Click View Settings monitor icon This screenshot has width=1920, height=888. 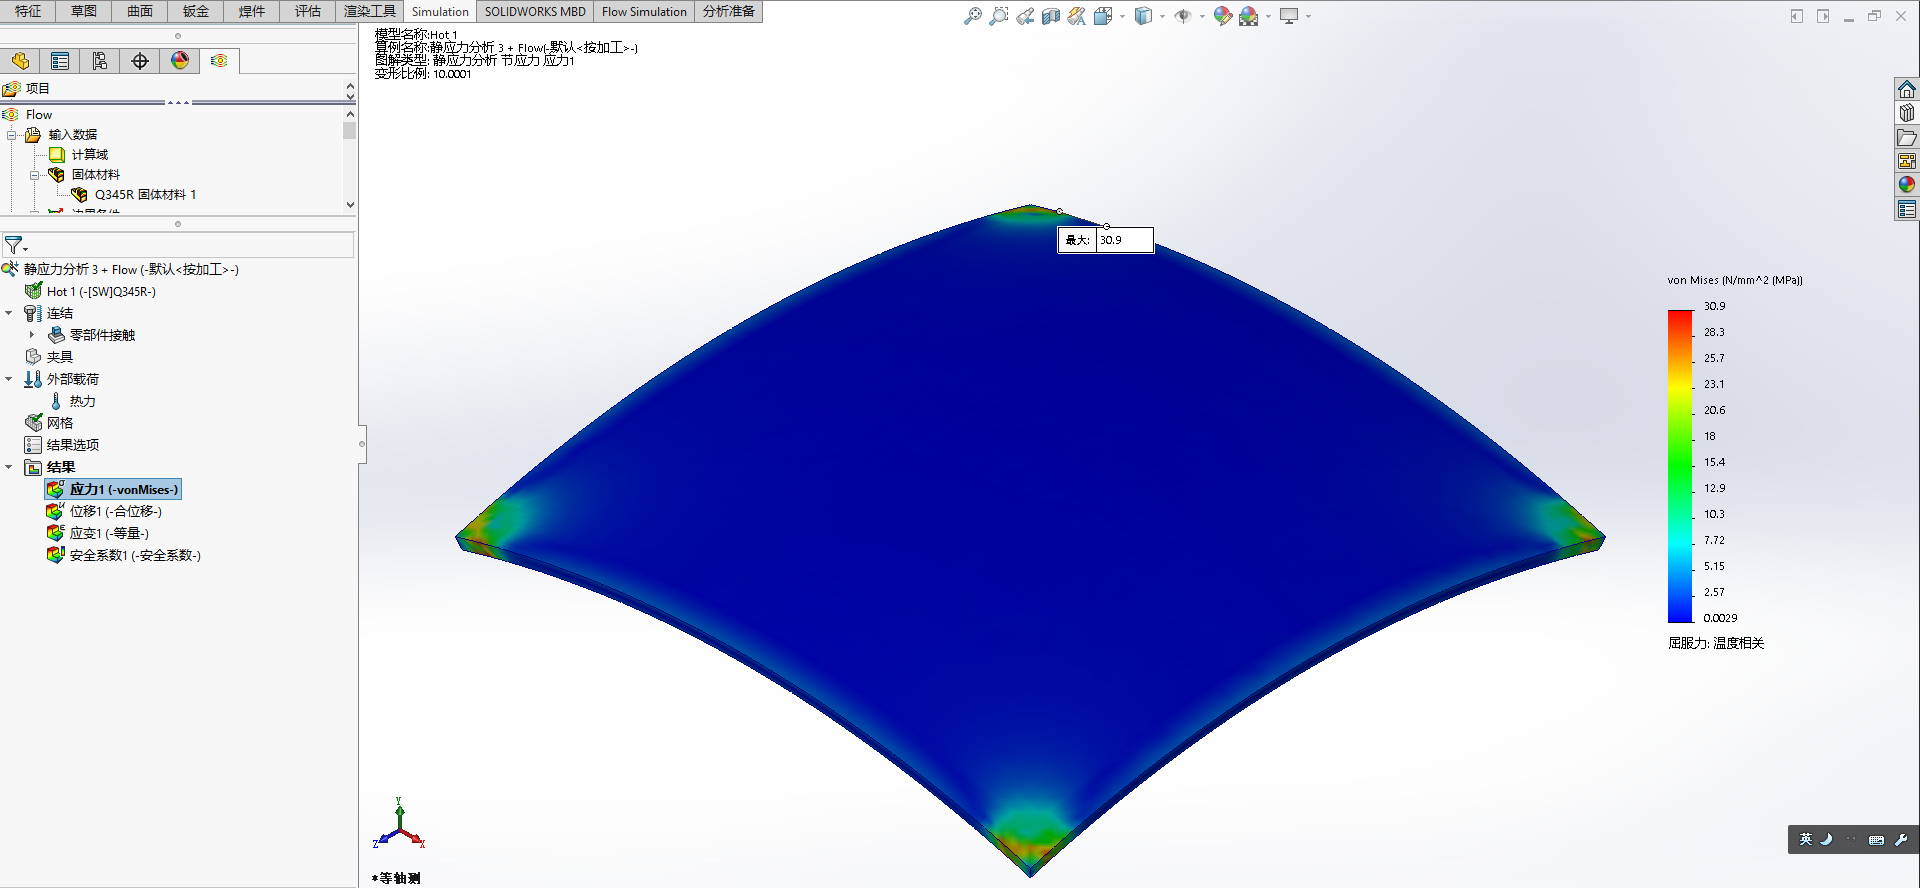[x=1289, y=16]
